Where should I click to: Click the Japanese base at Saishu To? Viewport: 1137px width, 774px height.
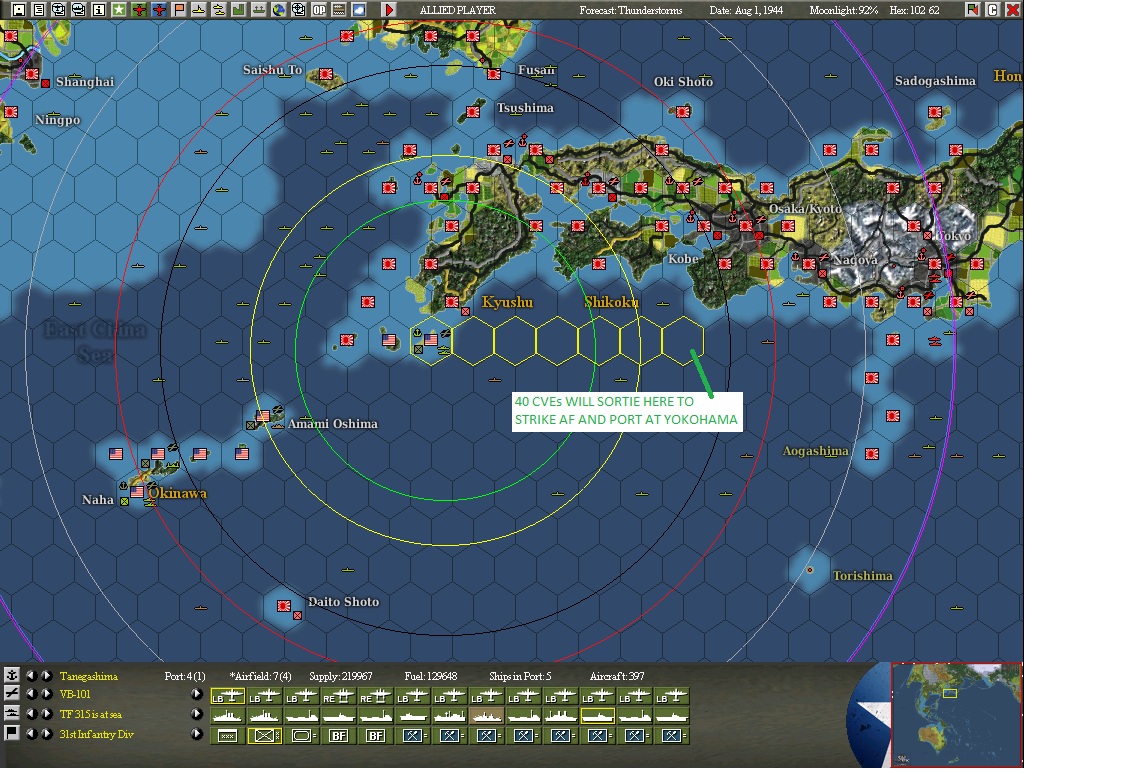click(x=326, y=74)
